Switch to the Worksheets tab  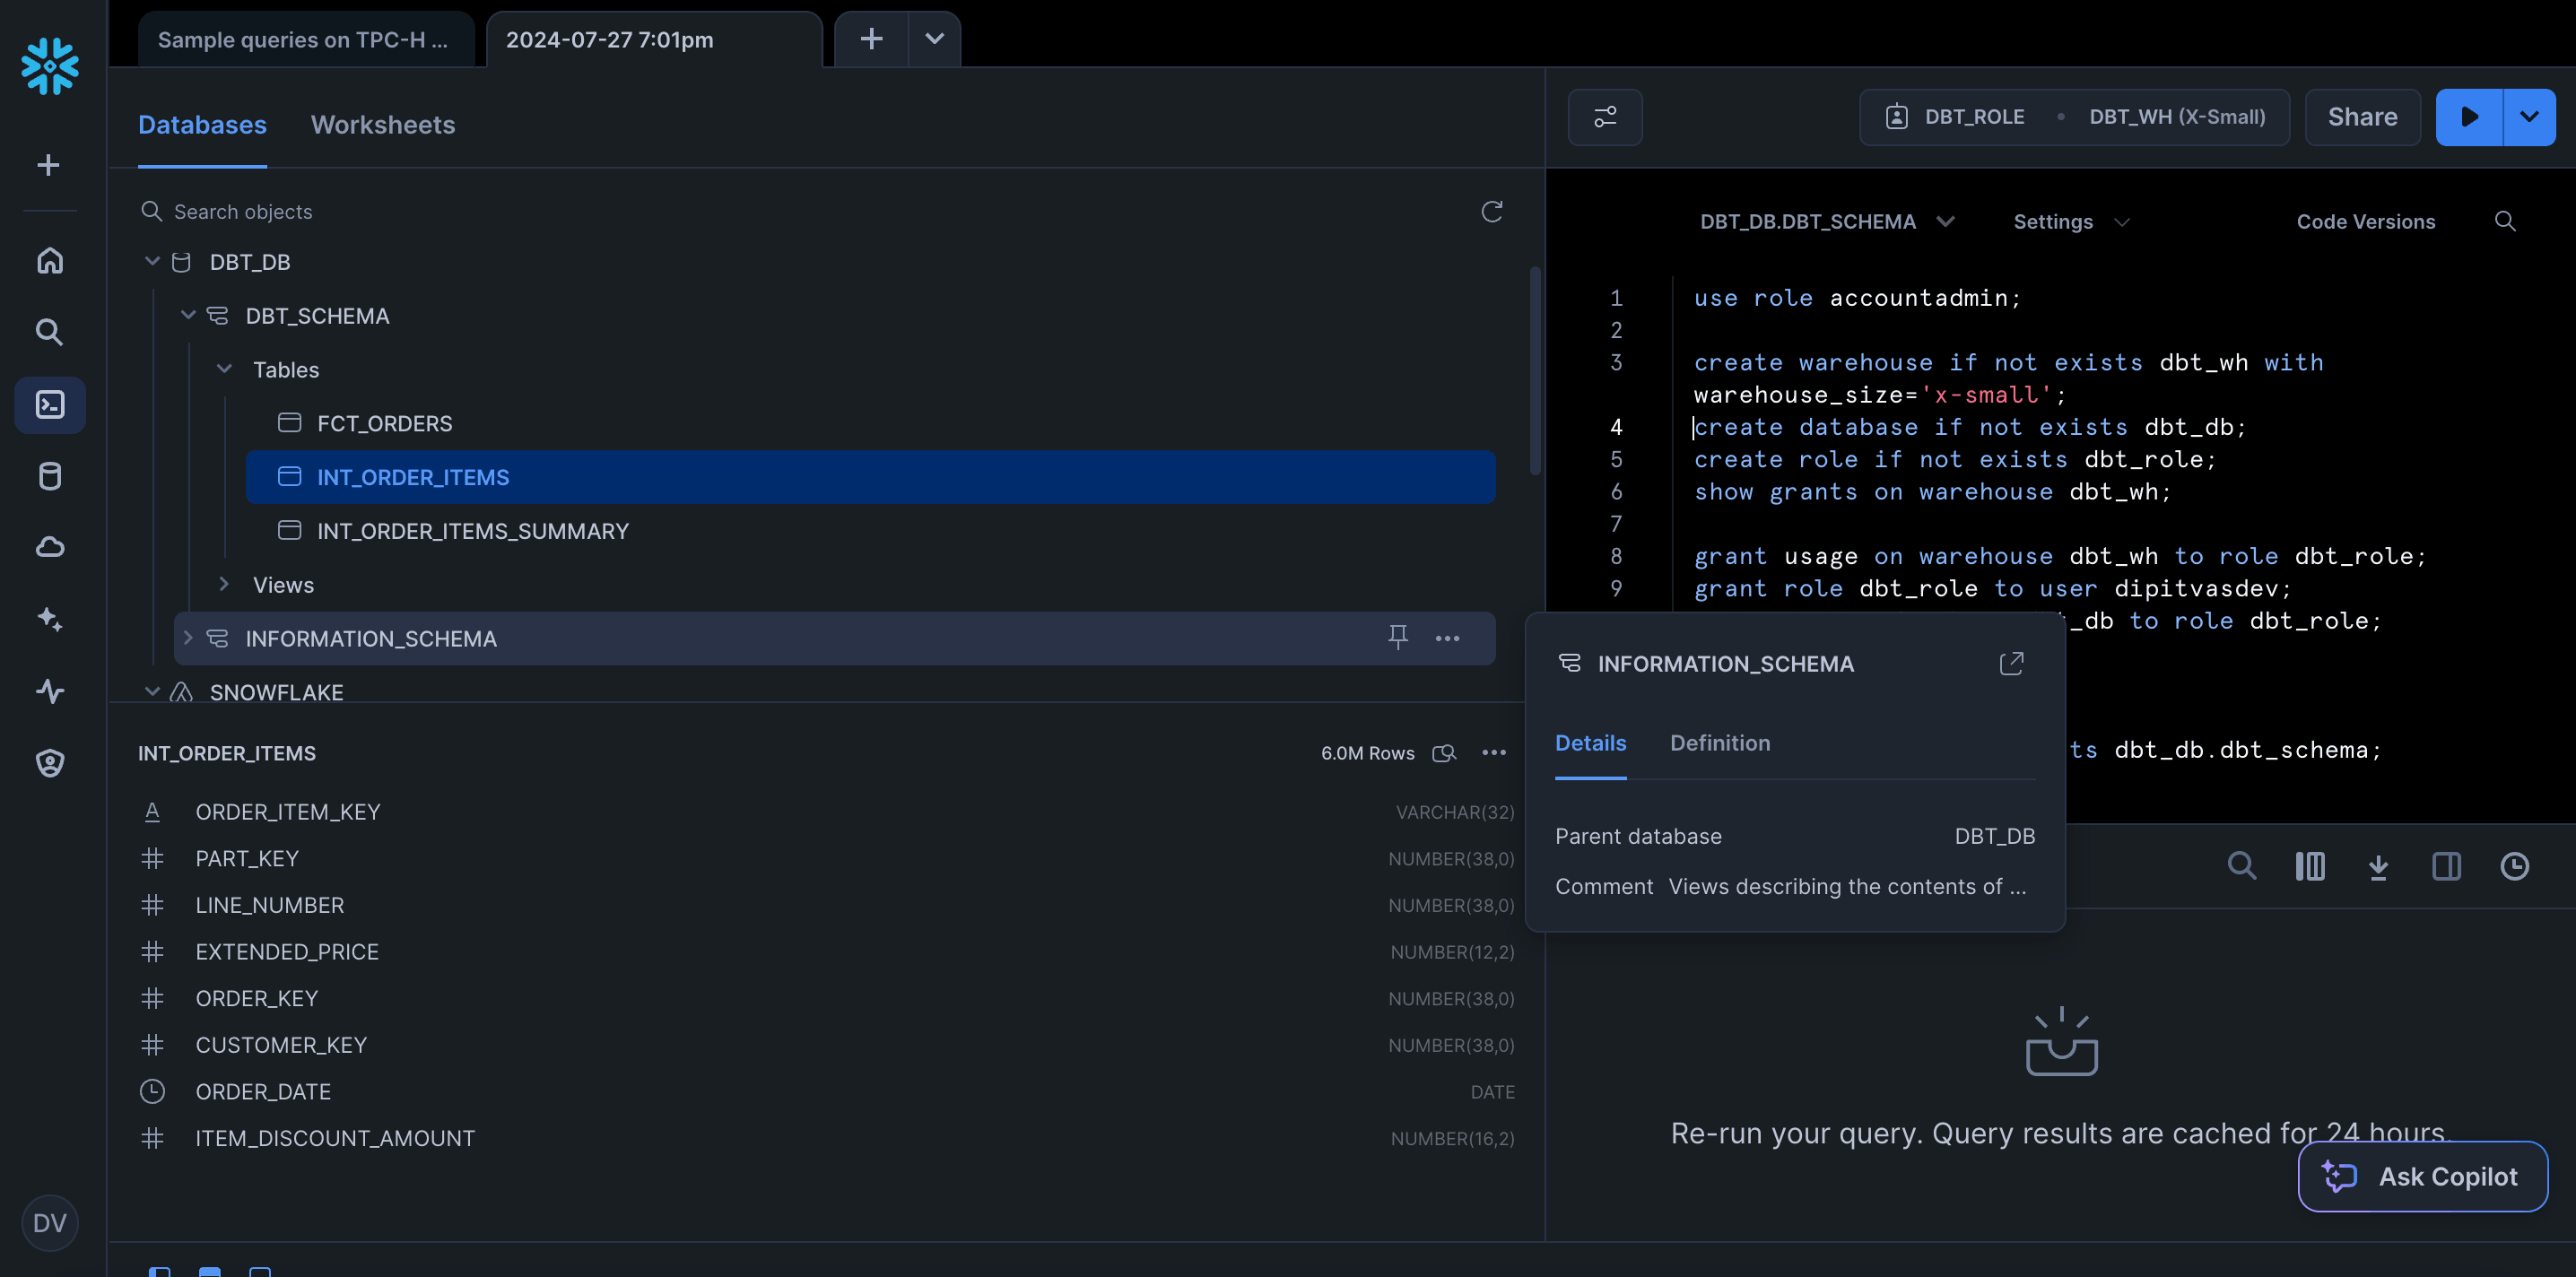[x=383, y=124]
